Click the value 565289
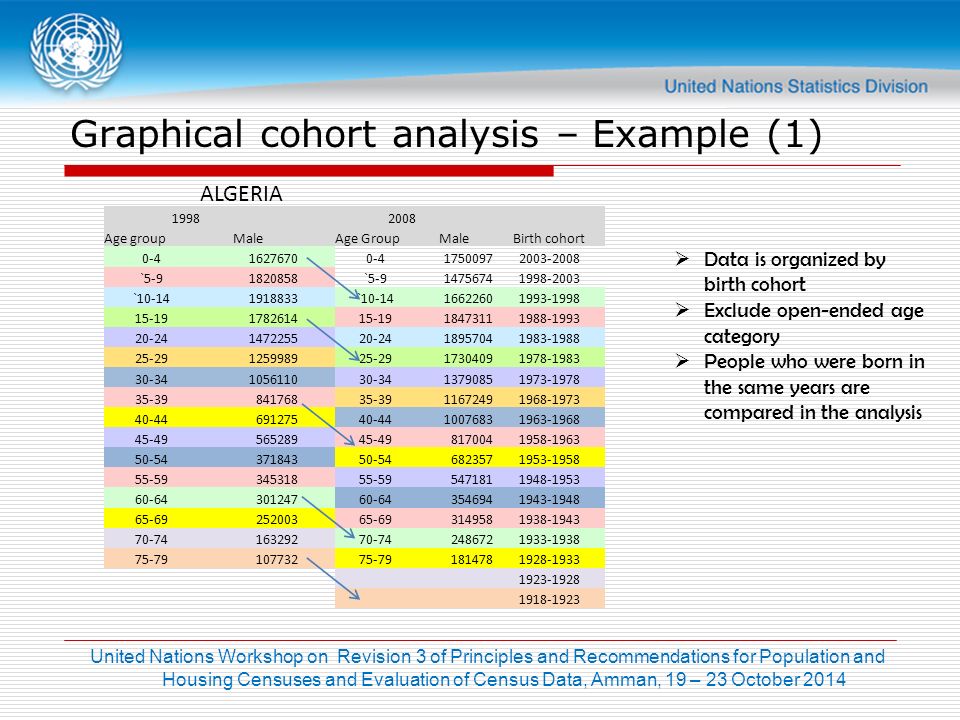Screen dimensions: 960x720 tap(277, 439)
